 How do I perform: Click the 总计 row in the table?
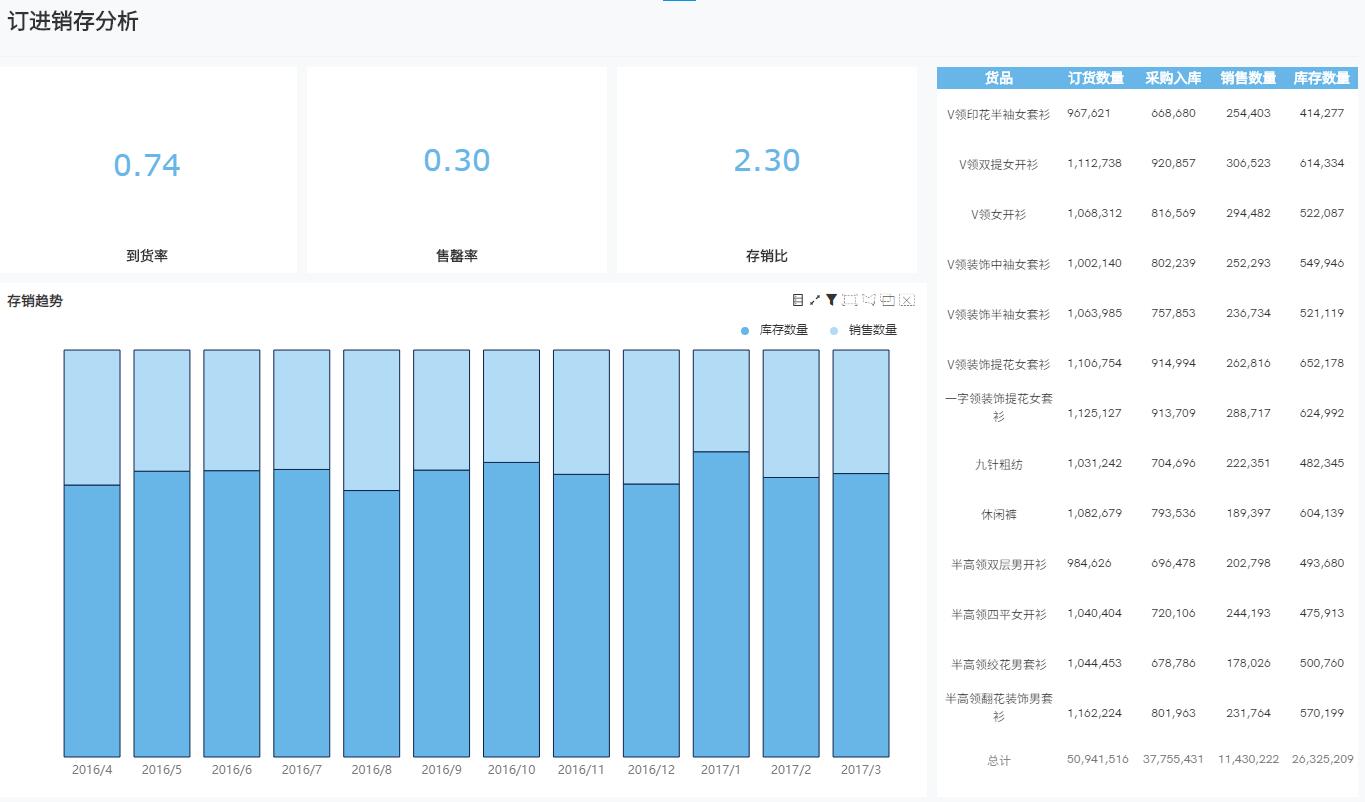click(x=996, y=759)
